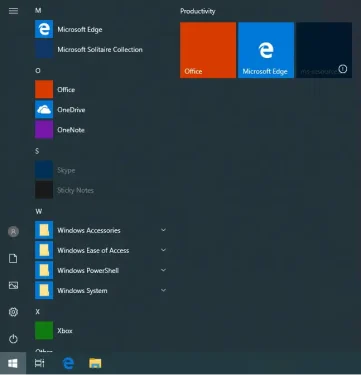Launch OneDrive from the app list
Image resolution: width=361 pixels, height=375 pixels.
pyautogui.click(x=100, y=110)
